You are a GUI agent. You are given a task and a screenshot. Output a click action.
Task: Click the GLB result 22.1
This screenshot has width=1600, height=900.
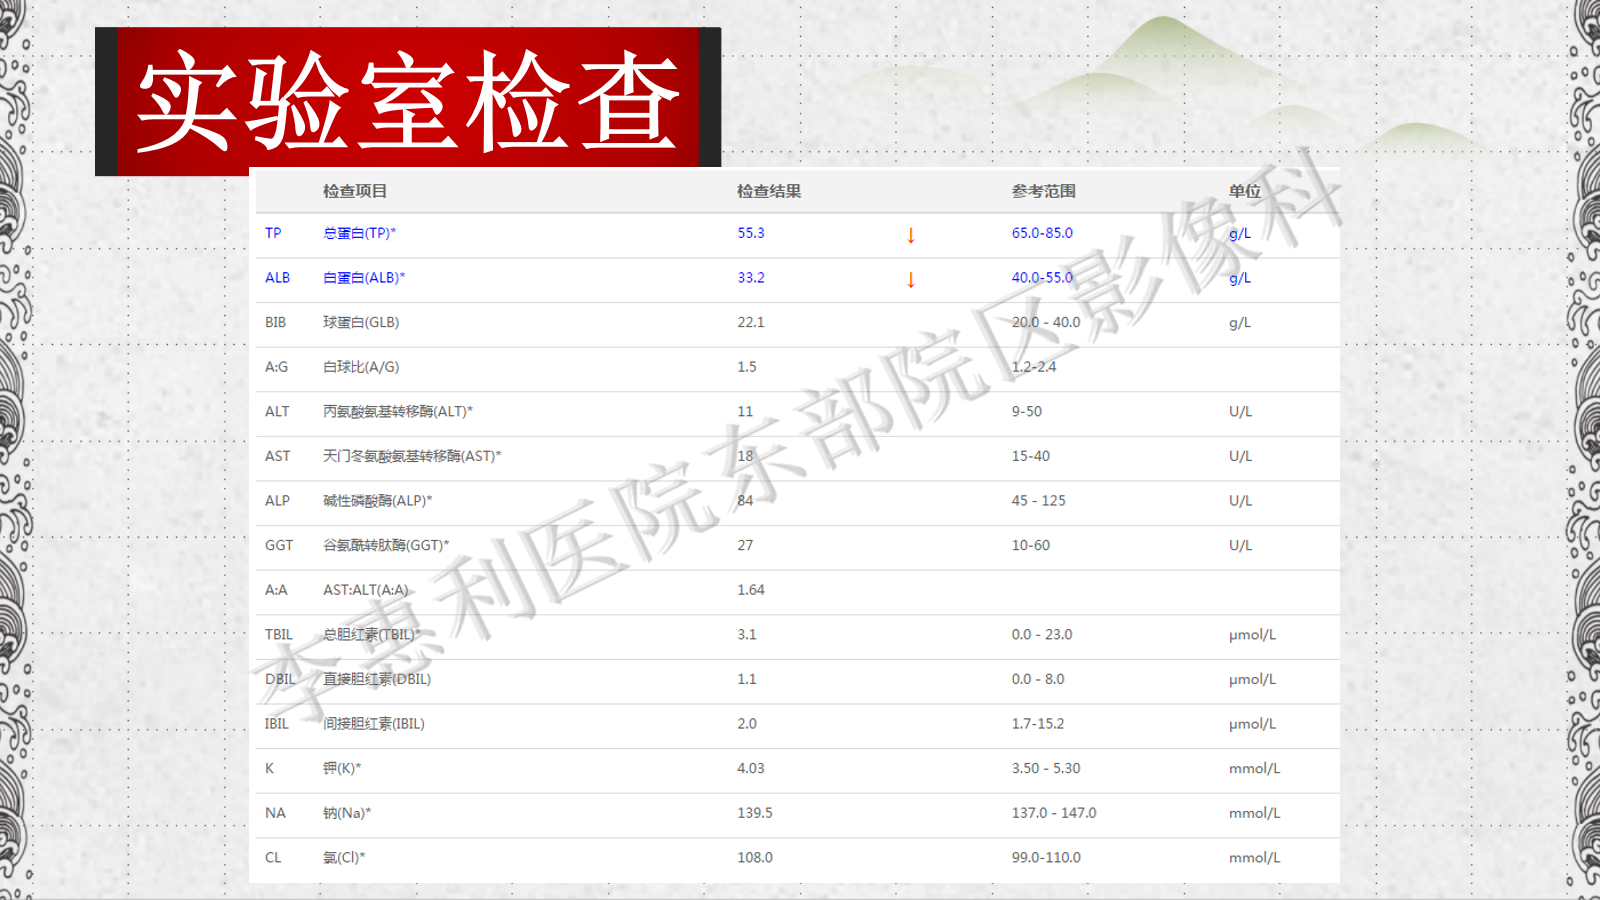(x=751, y=322)
